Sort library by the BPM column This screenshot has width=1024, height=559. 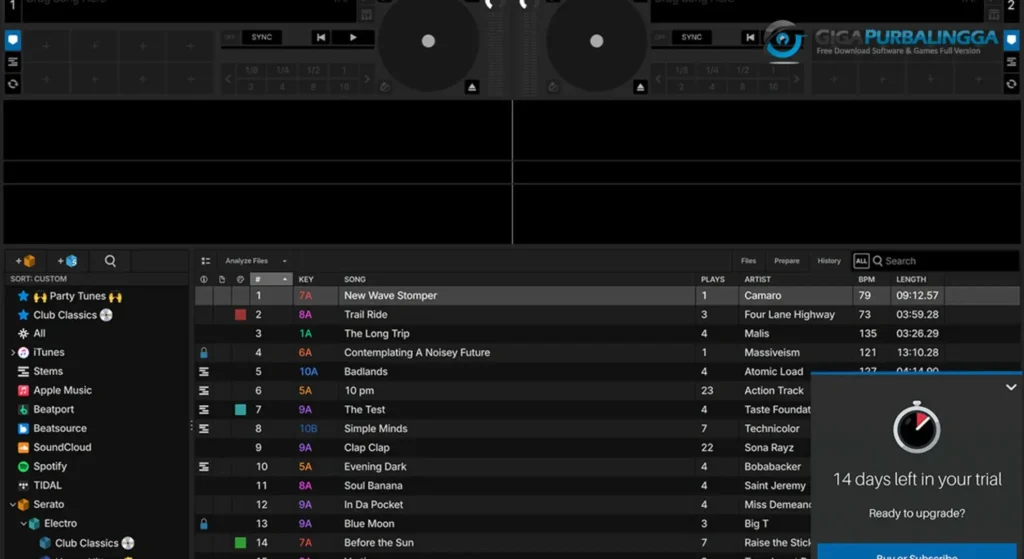click(x=866, y=279)
